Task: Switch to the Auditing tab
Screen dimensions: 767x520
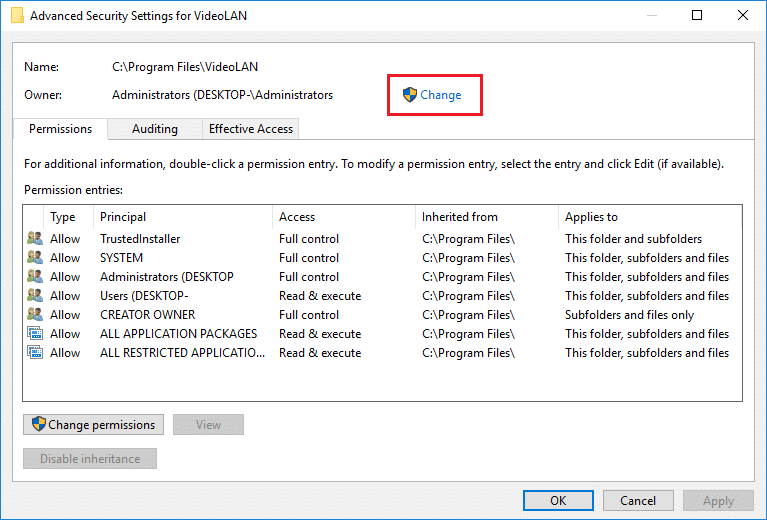Action: [155, 129]
